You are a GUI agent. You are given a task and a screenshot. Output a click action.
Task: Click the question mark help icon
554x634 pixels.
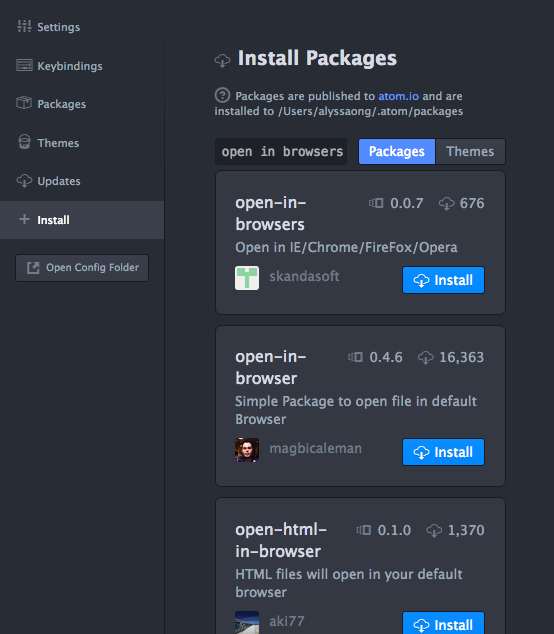click(222, 95)
